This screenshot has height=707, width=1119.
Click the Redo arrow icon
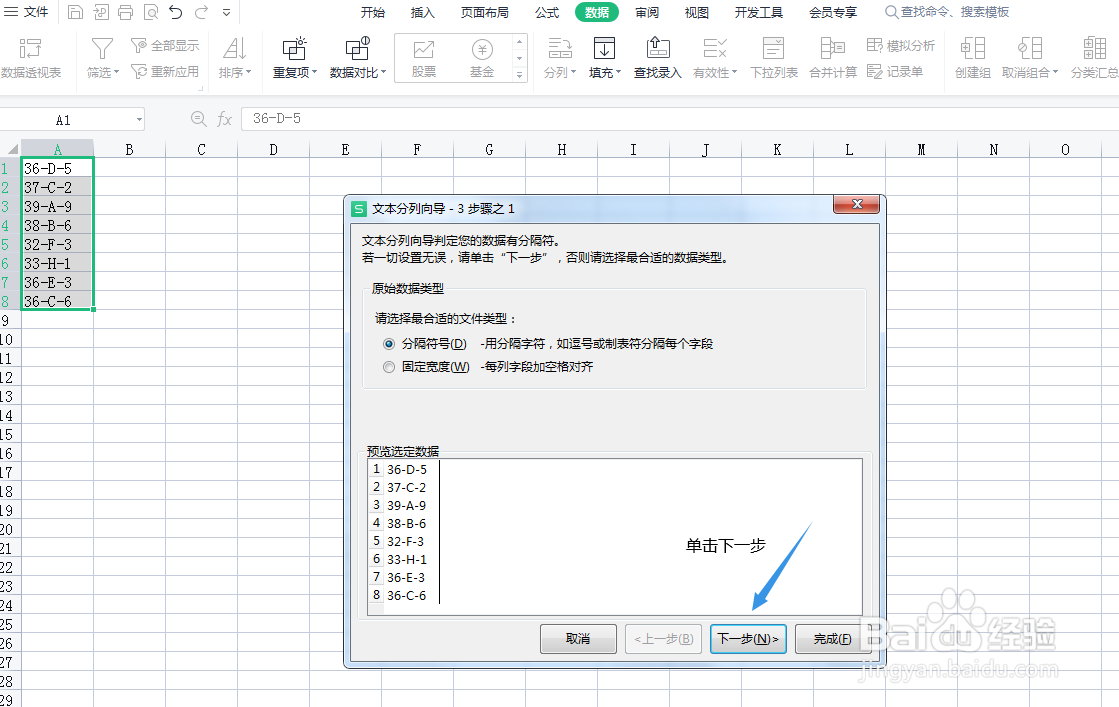tap(201, 11)
